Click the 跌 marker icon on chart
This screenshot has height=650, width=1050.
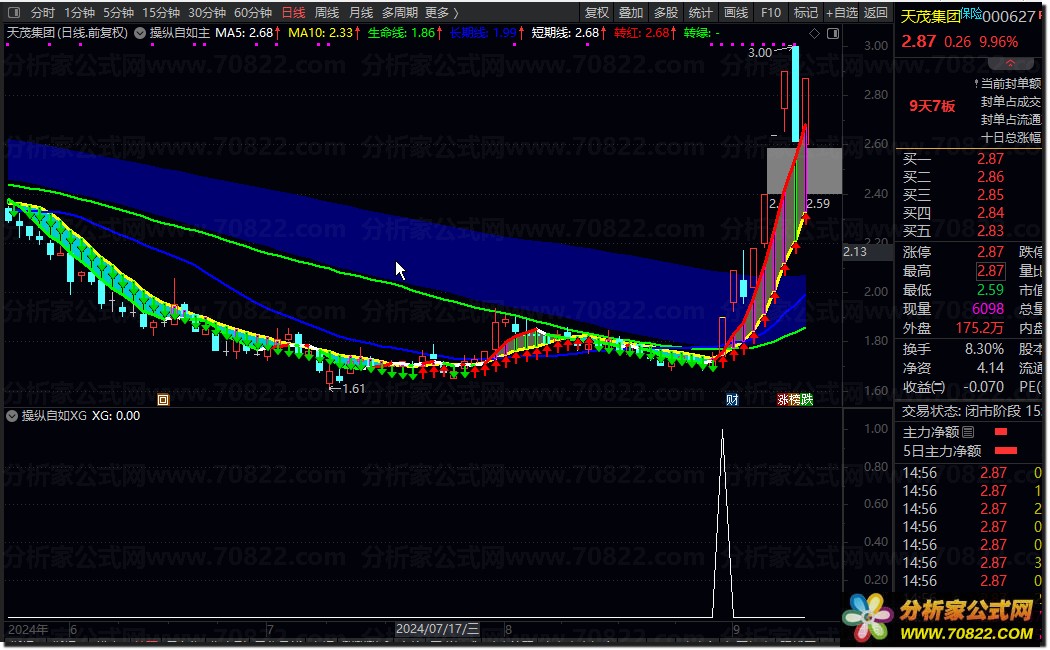click(807, 400)
